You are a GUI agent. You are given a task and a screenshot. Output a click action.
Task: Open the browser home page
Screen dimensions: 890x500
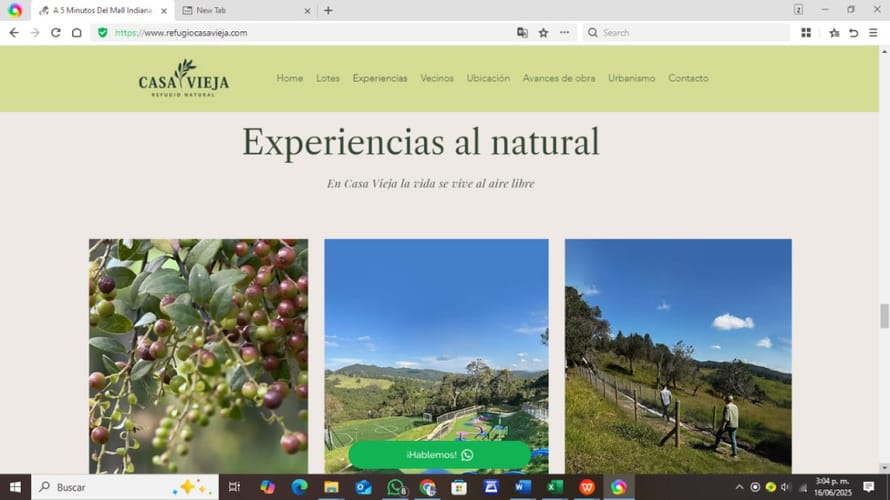pos(77,33)
